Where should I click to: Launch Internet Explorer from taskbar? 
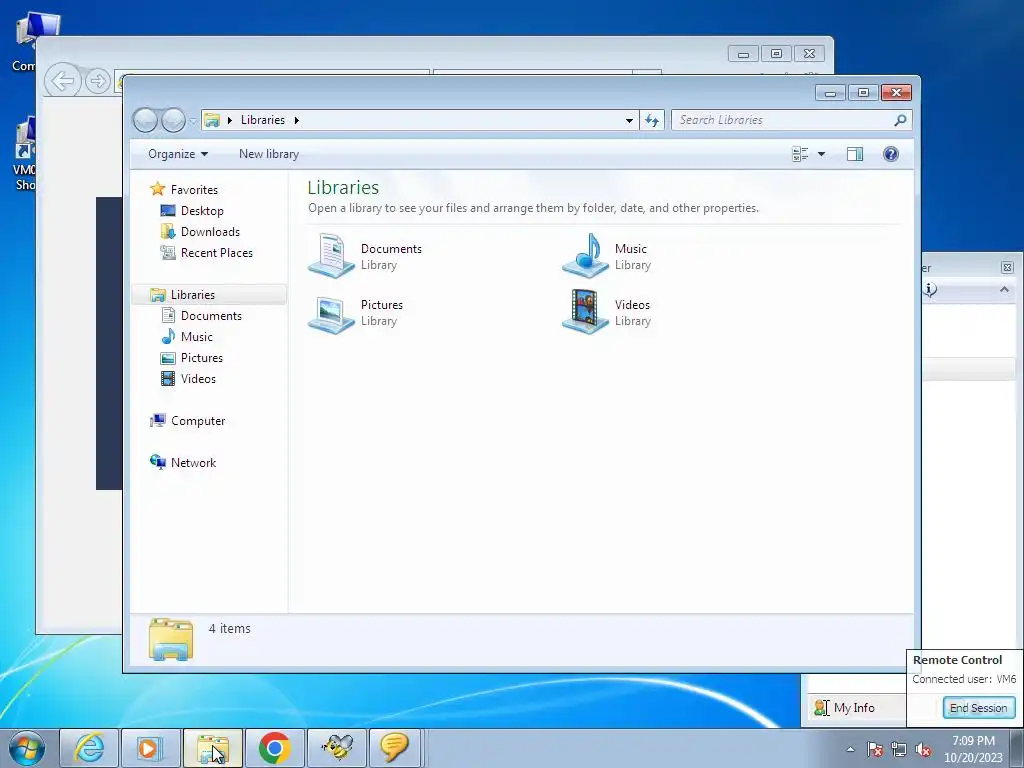point(89,748)
